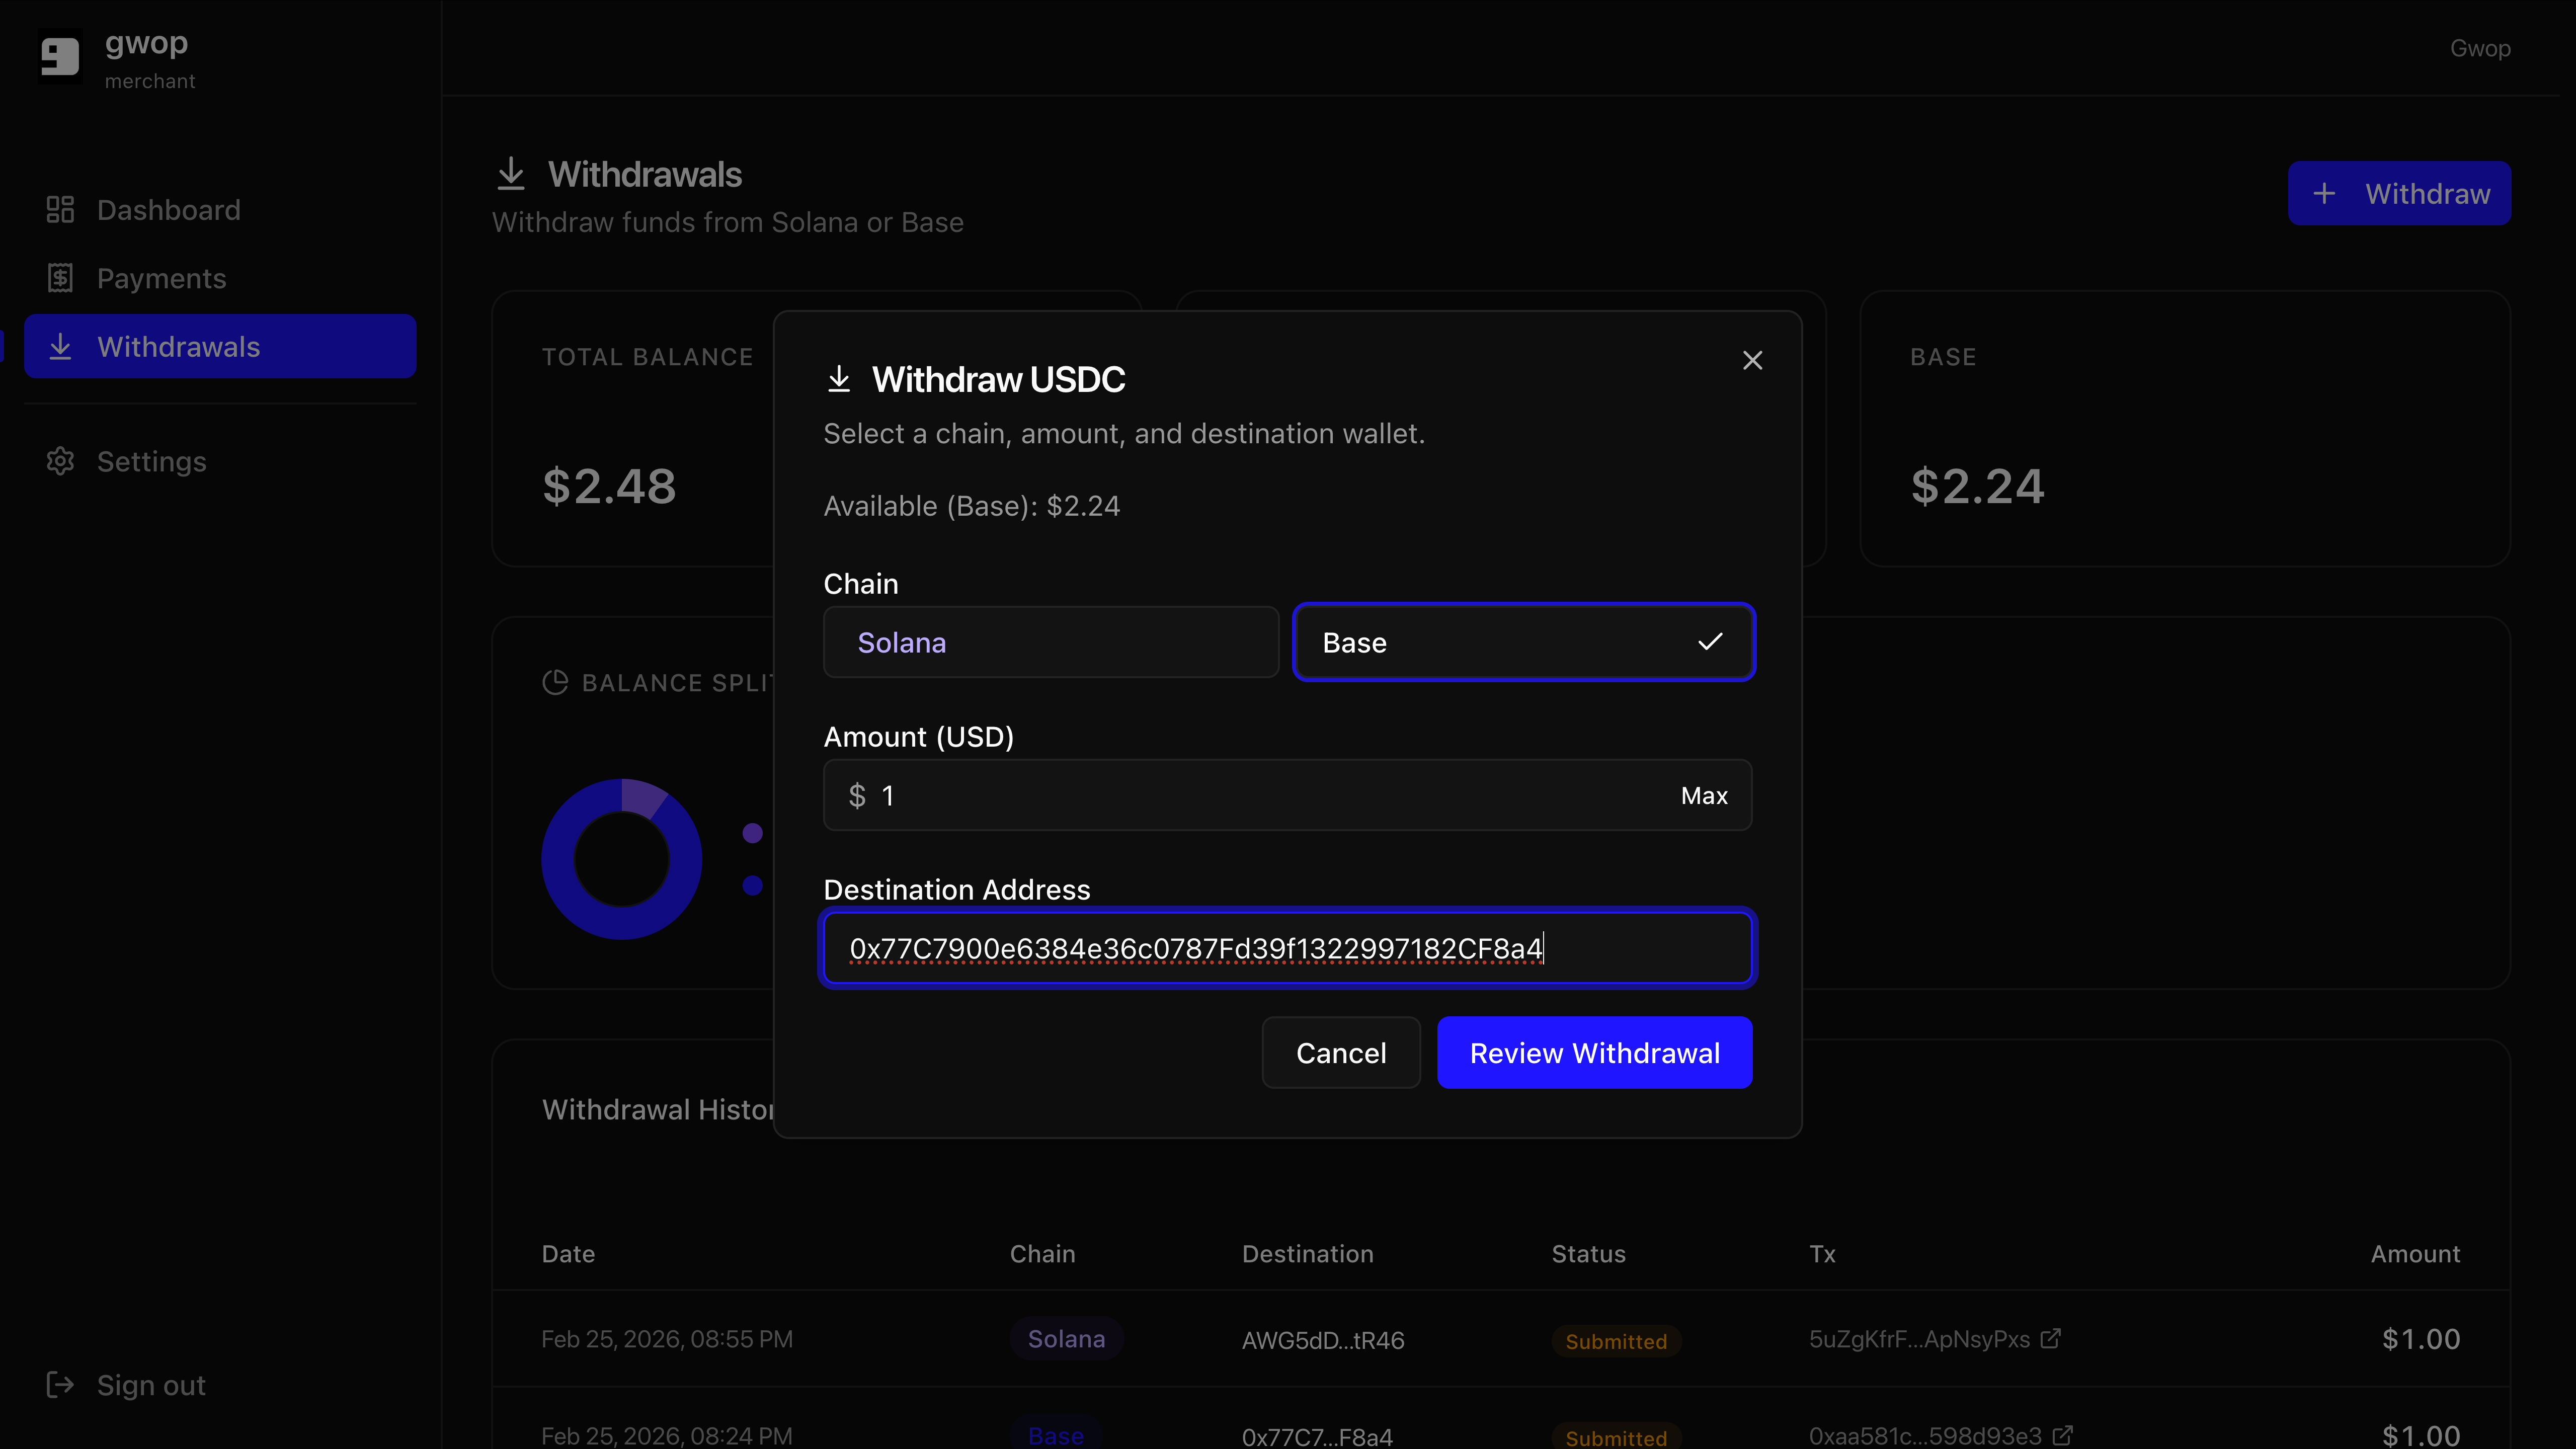Click the Base checkmark icon
This screenshot has width=2576, height=1449.
click(1710, 641)
